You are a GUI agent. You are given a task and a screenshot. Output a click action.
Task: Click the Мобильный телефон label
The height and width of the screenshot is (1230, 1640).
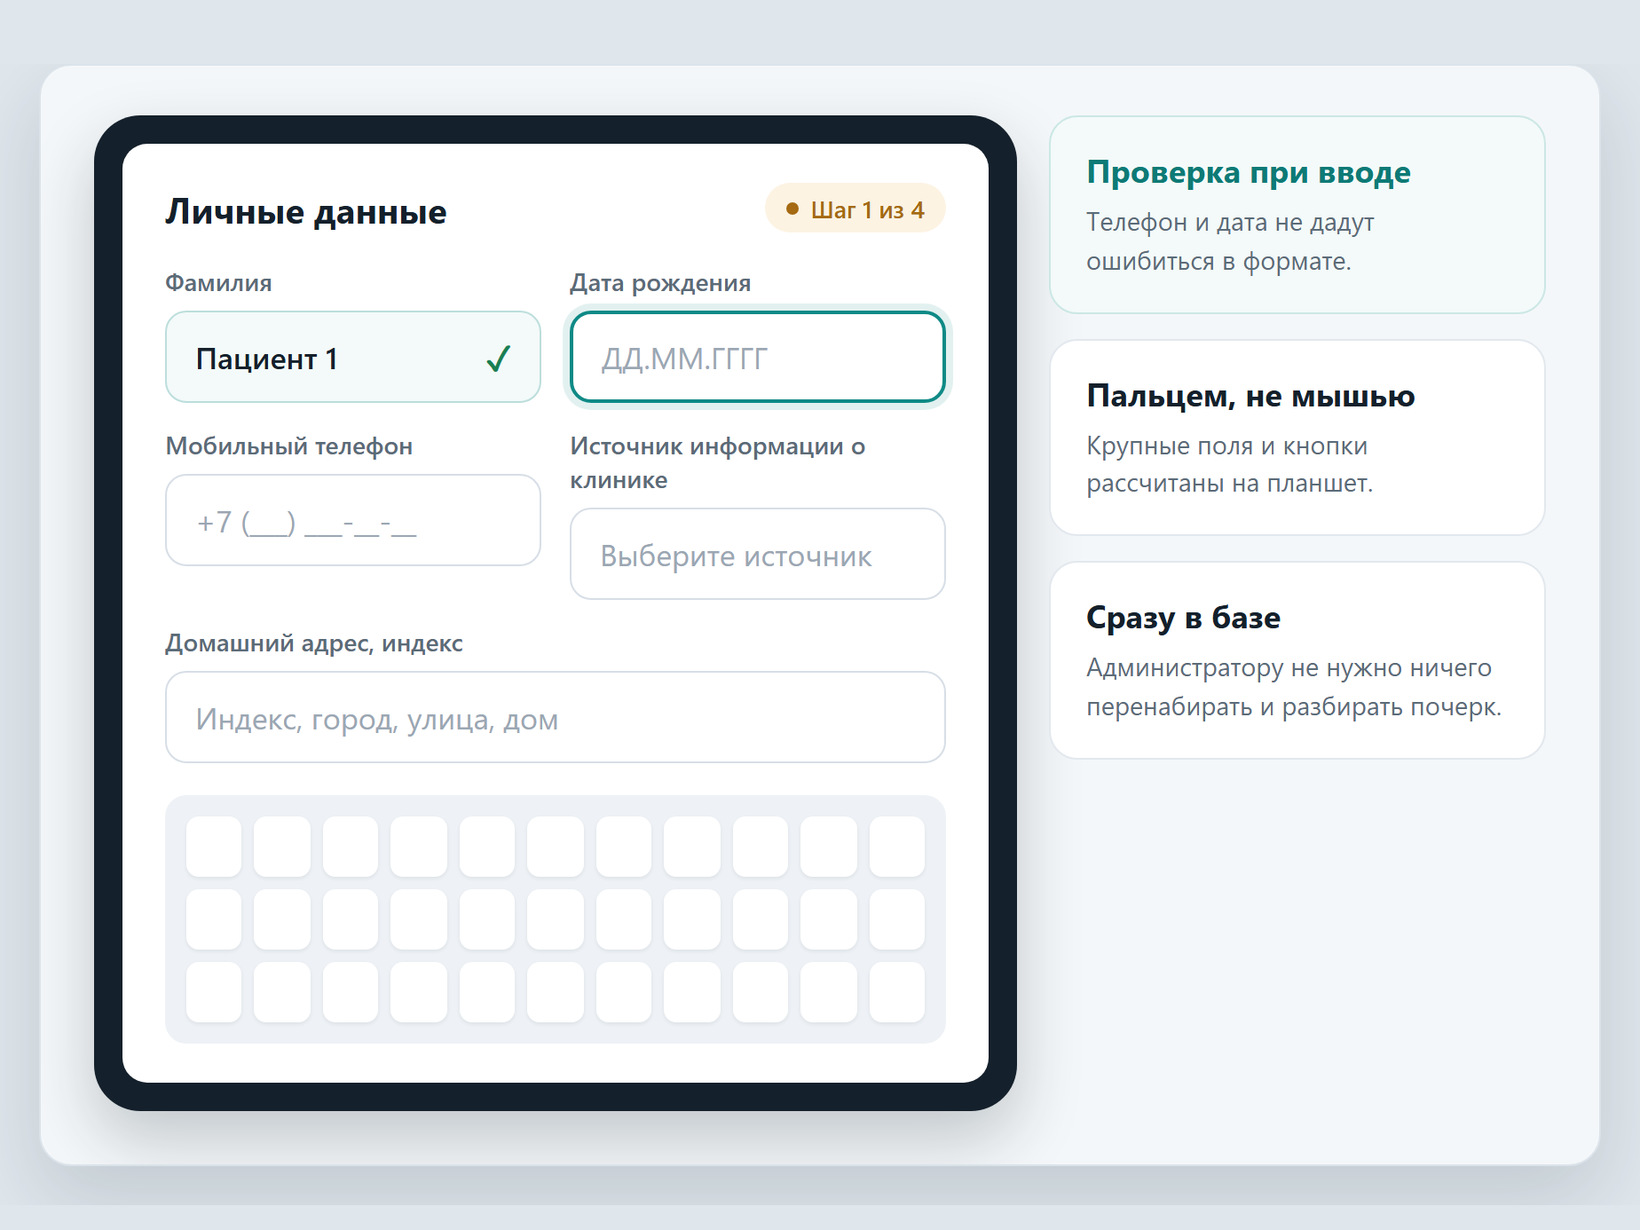(x=289, y=446)
